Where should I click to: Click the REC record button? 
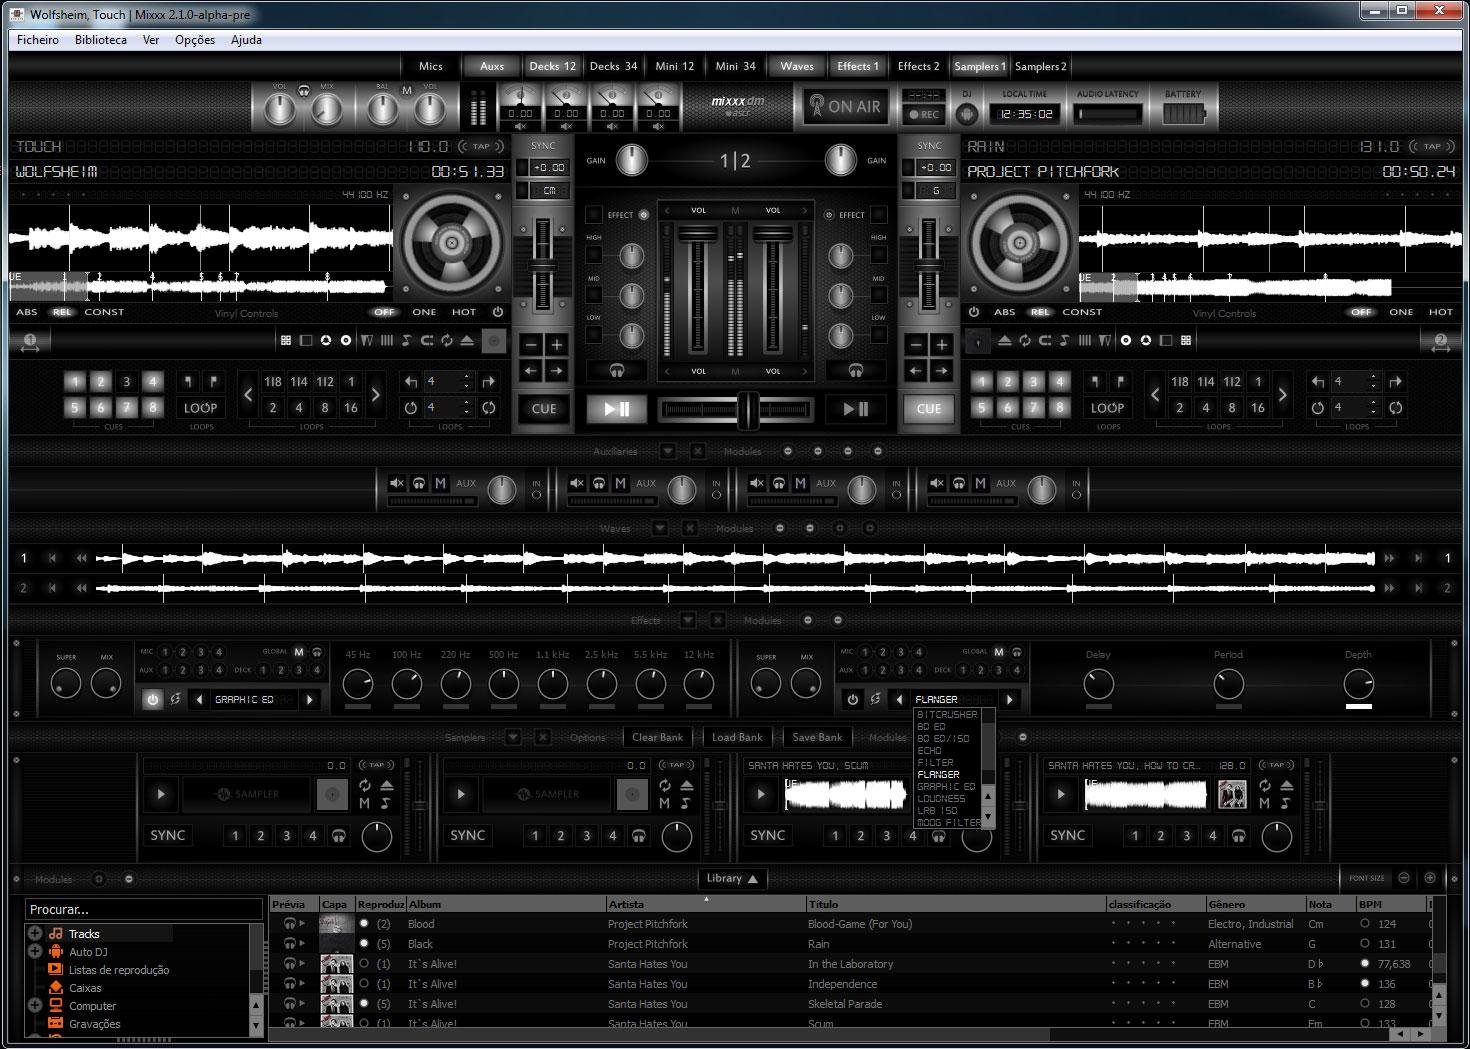(x=924, y=114)
